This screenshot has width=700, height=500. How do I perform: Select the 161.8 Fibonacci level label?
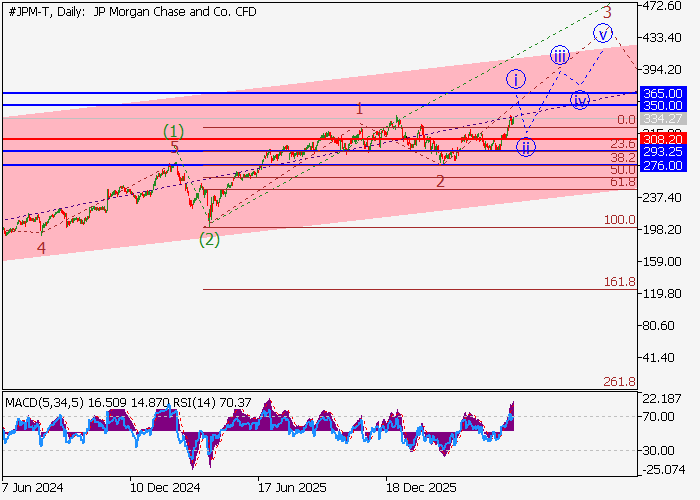[x=620, y=282]
